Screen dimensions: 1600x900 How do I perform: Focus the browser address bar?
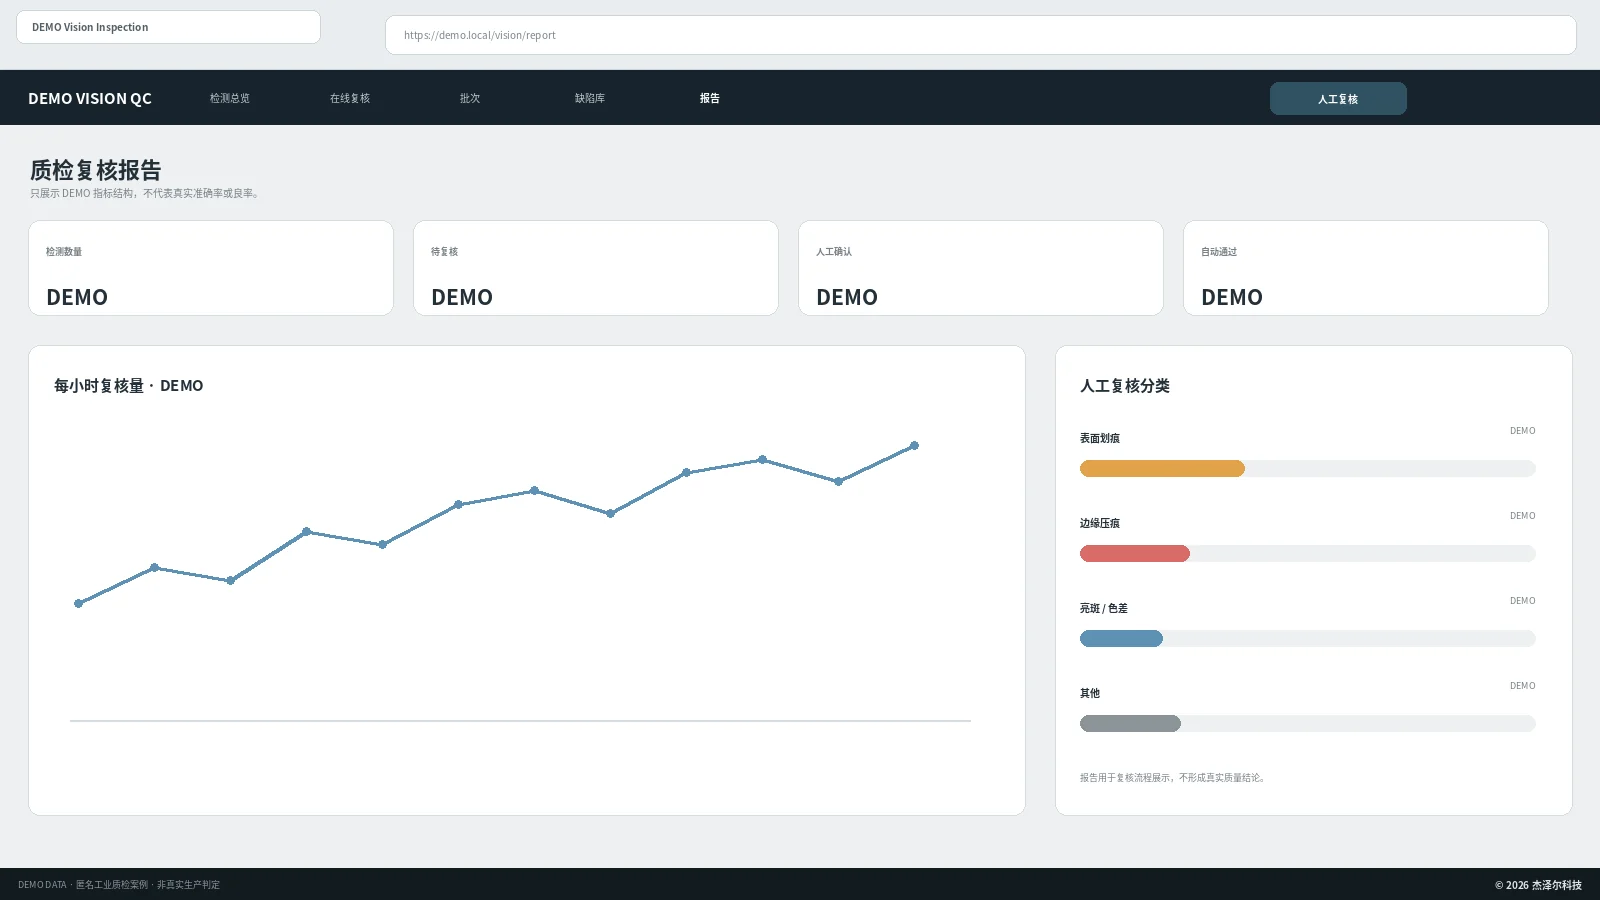(x=980, y=35)
